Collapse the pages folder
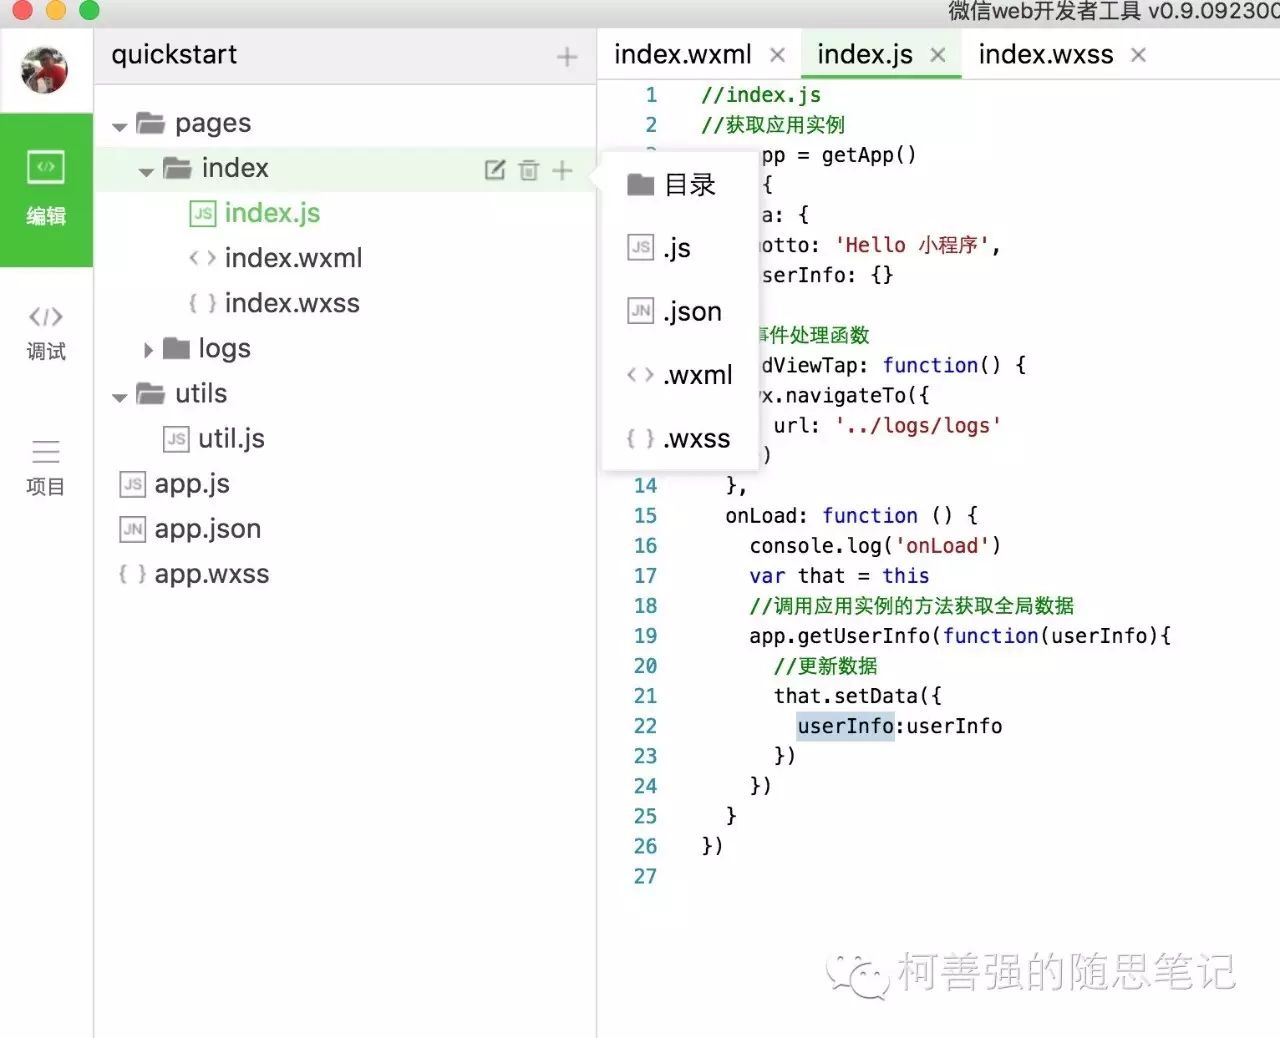The width and height of the screenshot is (1280, 1038). point(120,126)
